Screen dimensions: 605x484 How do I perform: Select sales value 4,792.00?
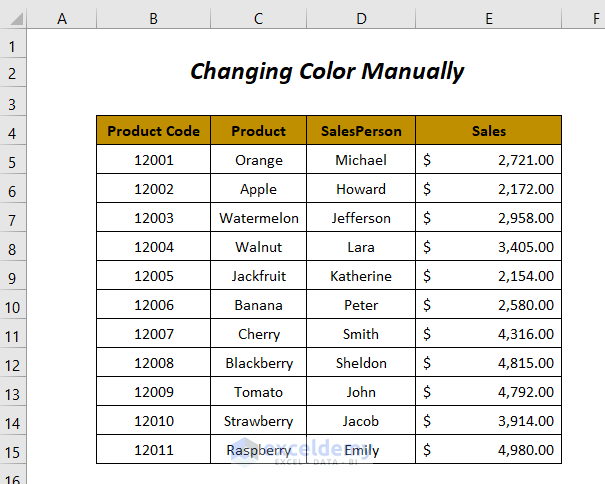[489, 391]
